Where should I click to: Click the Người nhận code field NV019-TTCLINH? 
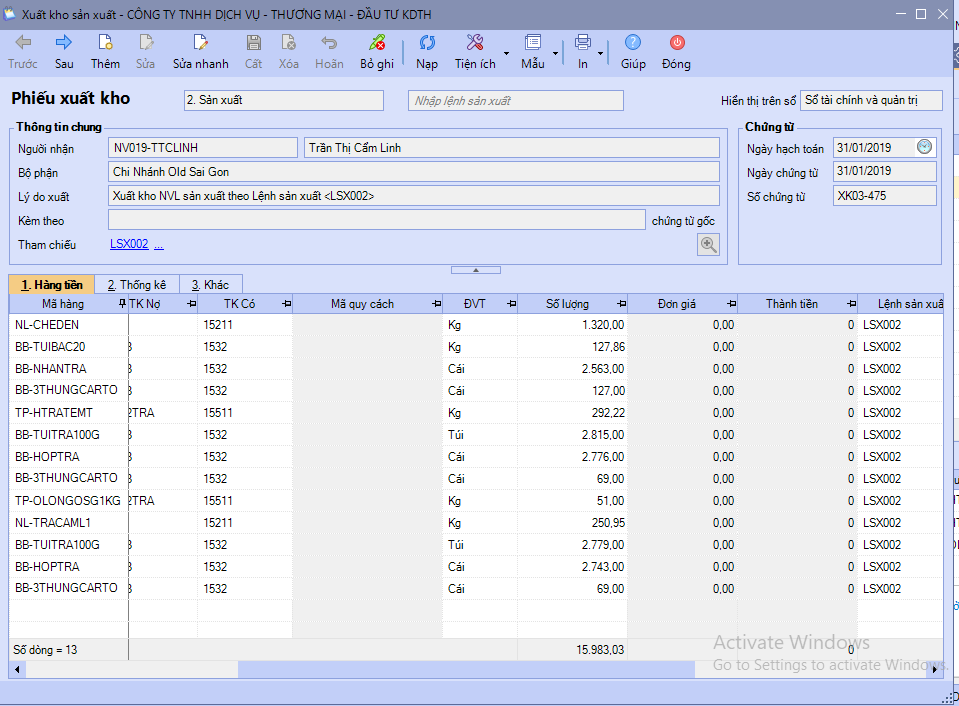(x=203, y=147)
